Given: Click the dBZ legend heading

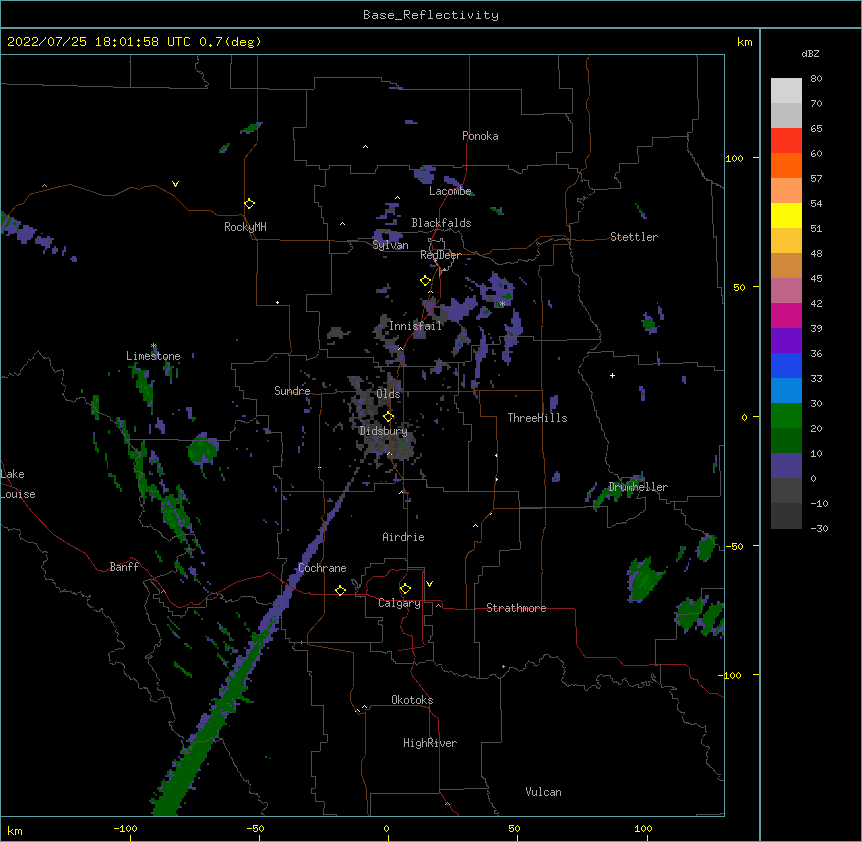Looking at the screenshot, I should [x=810, y=53].
